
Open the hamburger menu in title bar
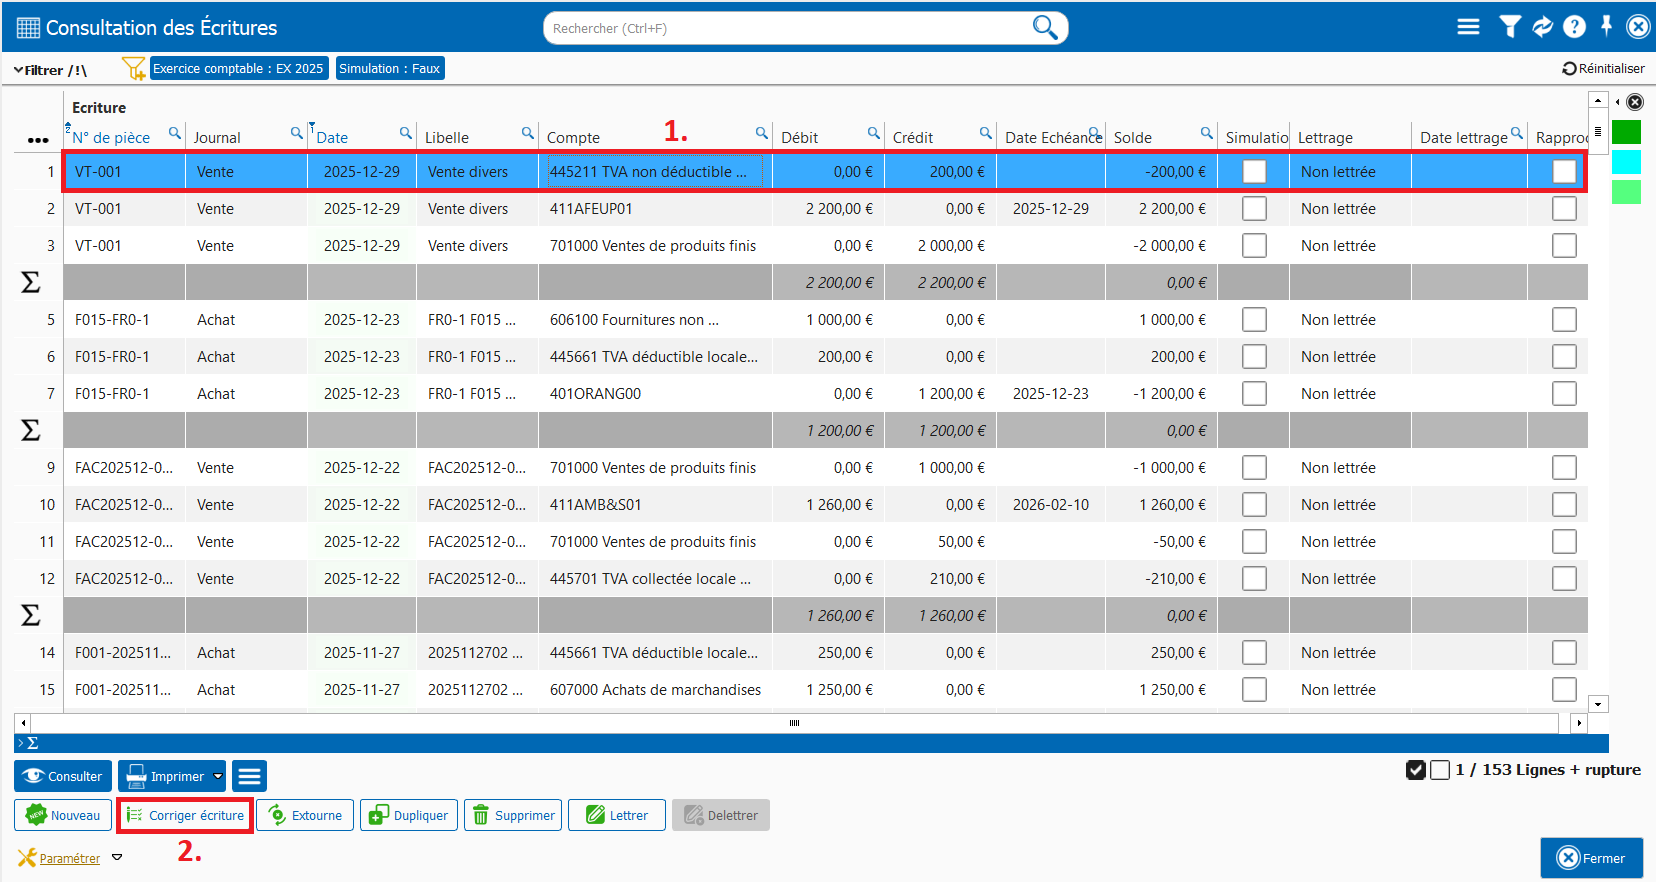pos(1468,27)
